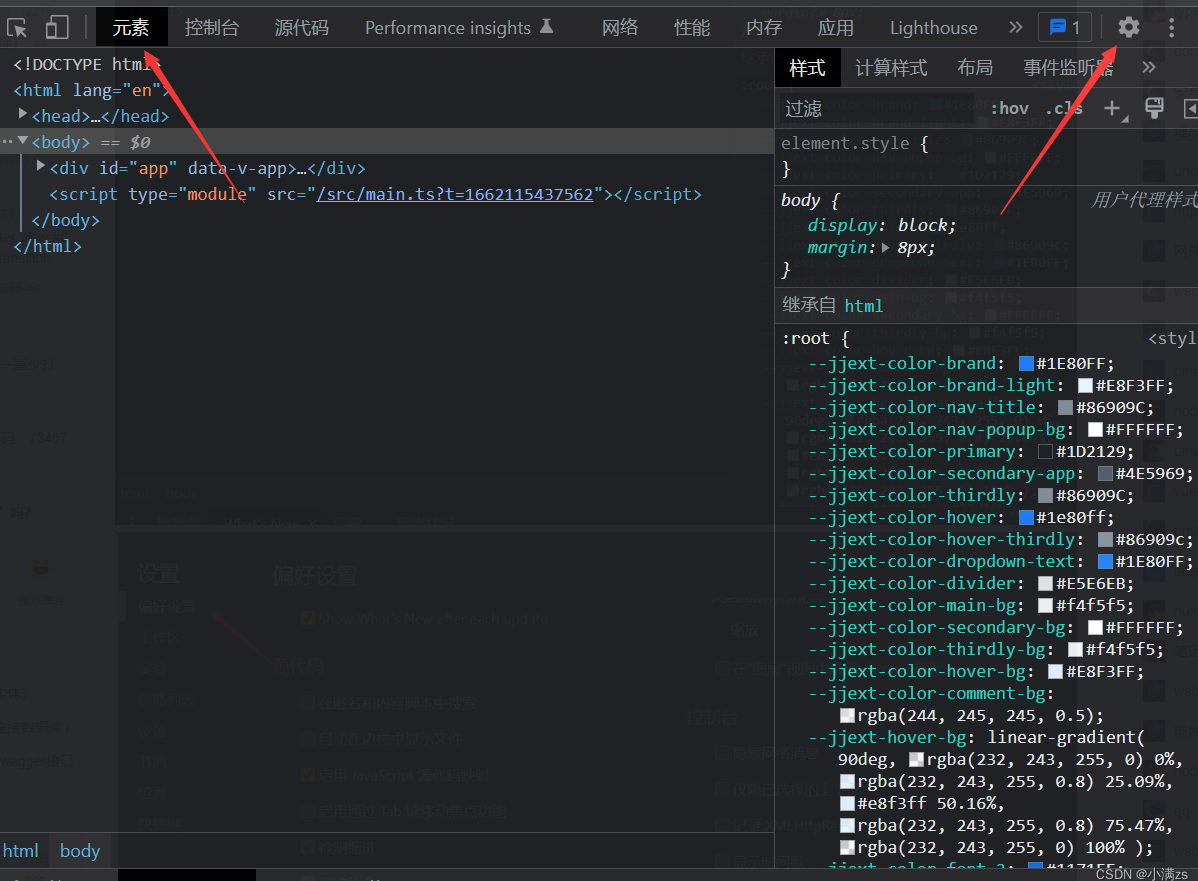The width and height of the screenshot is (1198, 881).
Task: Open the 计算样式 tab
Action: (890, 67)
